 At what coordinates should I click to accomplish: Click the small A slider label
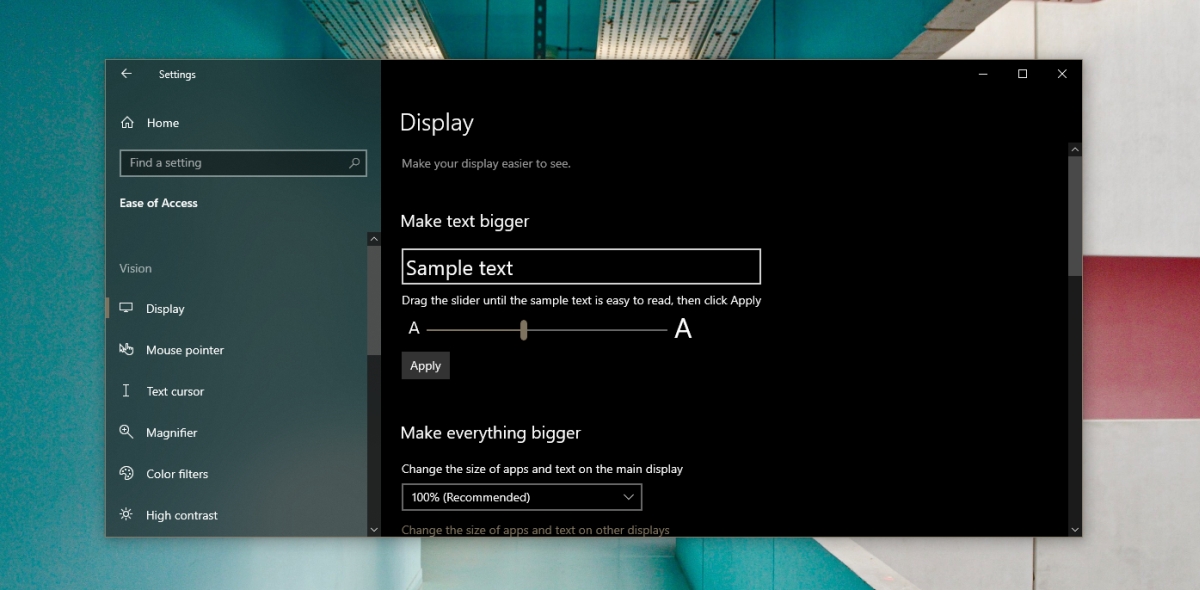pos(414,329)
